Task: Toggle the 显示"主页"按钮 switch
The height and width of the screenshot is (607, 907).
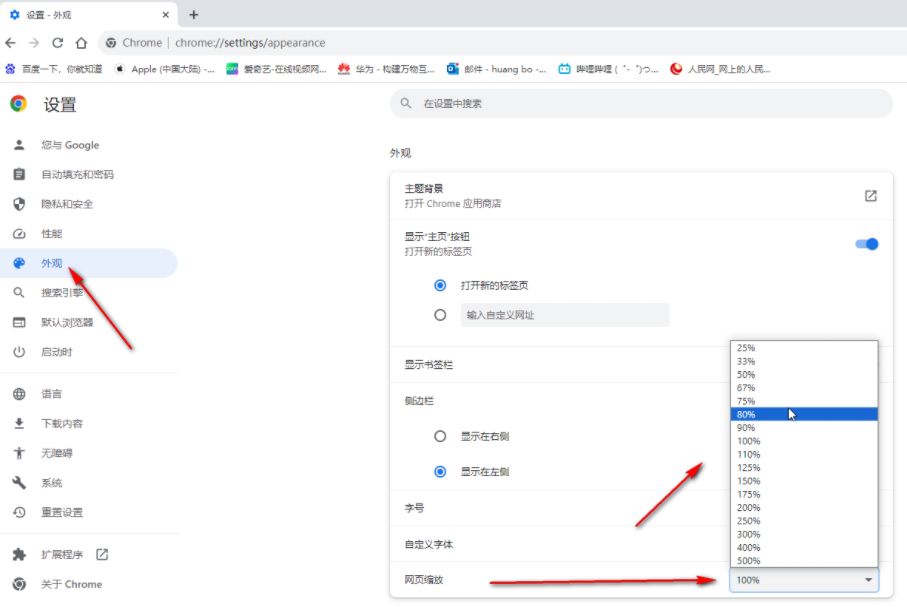Action: point(867,244)
